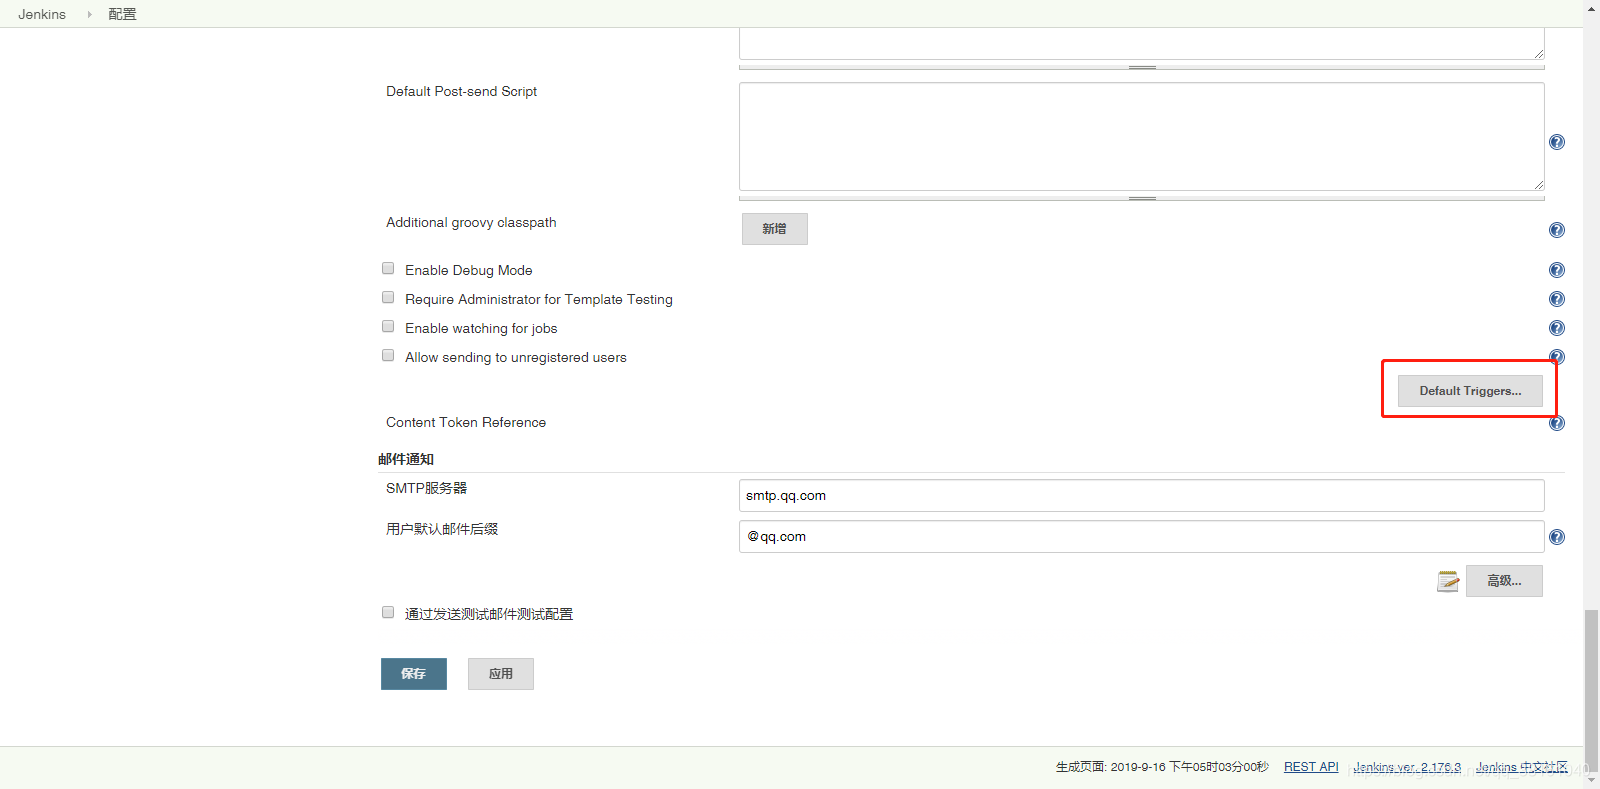
Task: Focus the 用户默认邮件后缀 input field
Action: (x=1141, y=536)
